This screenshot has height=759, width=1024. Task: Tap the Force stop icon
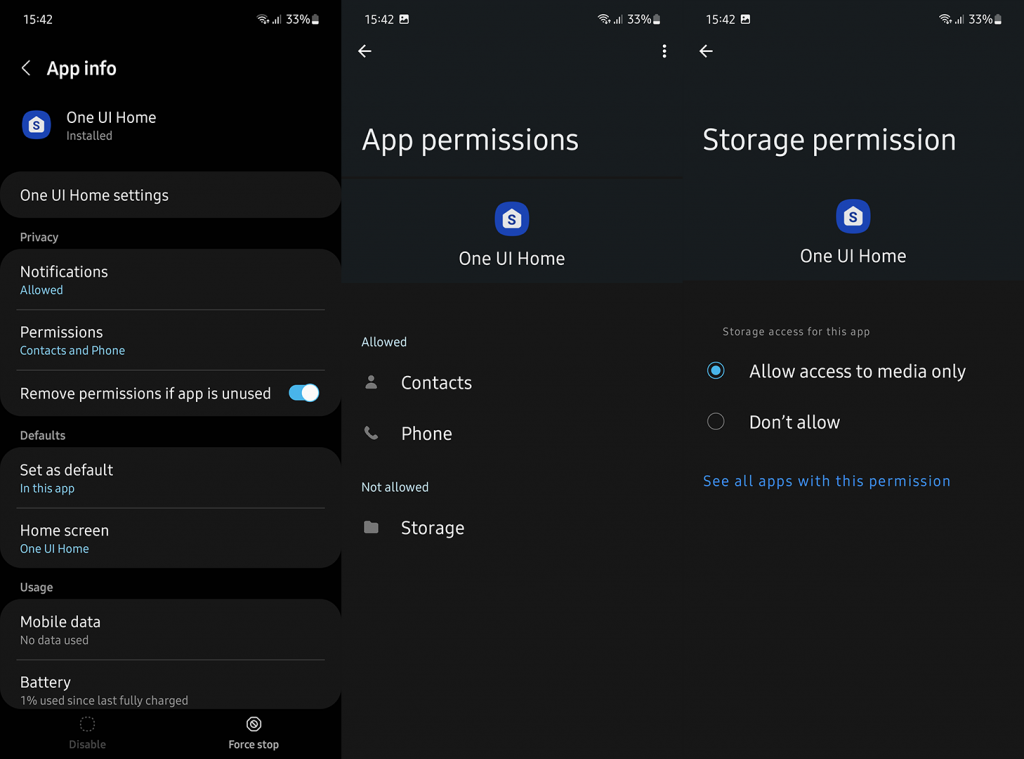coord(254,724)
